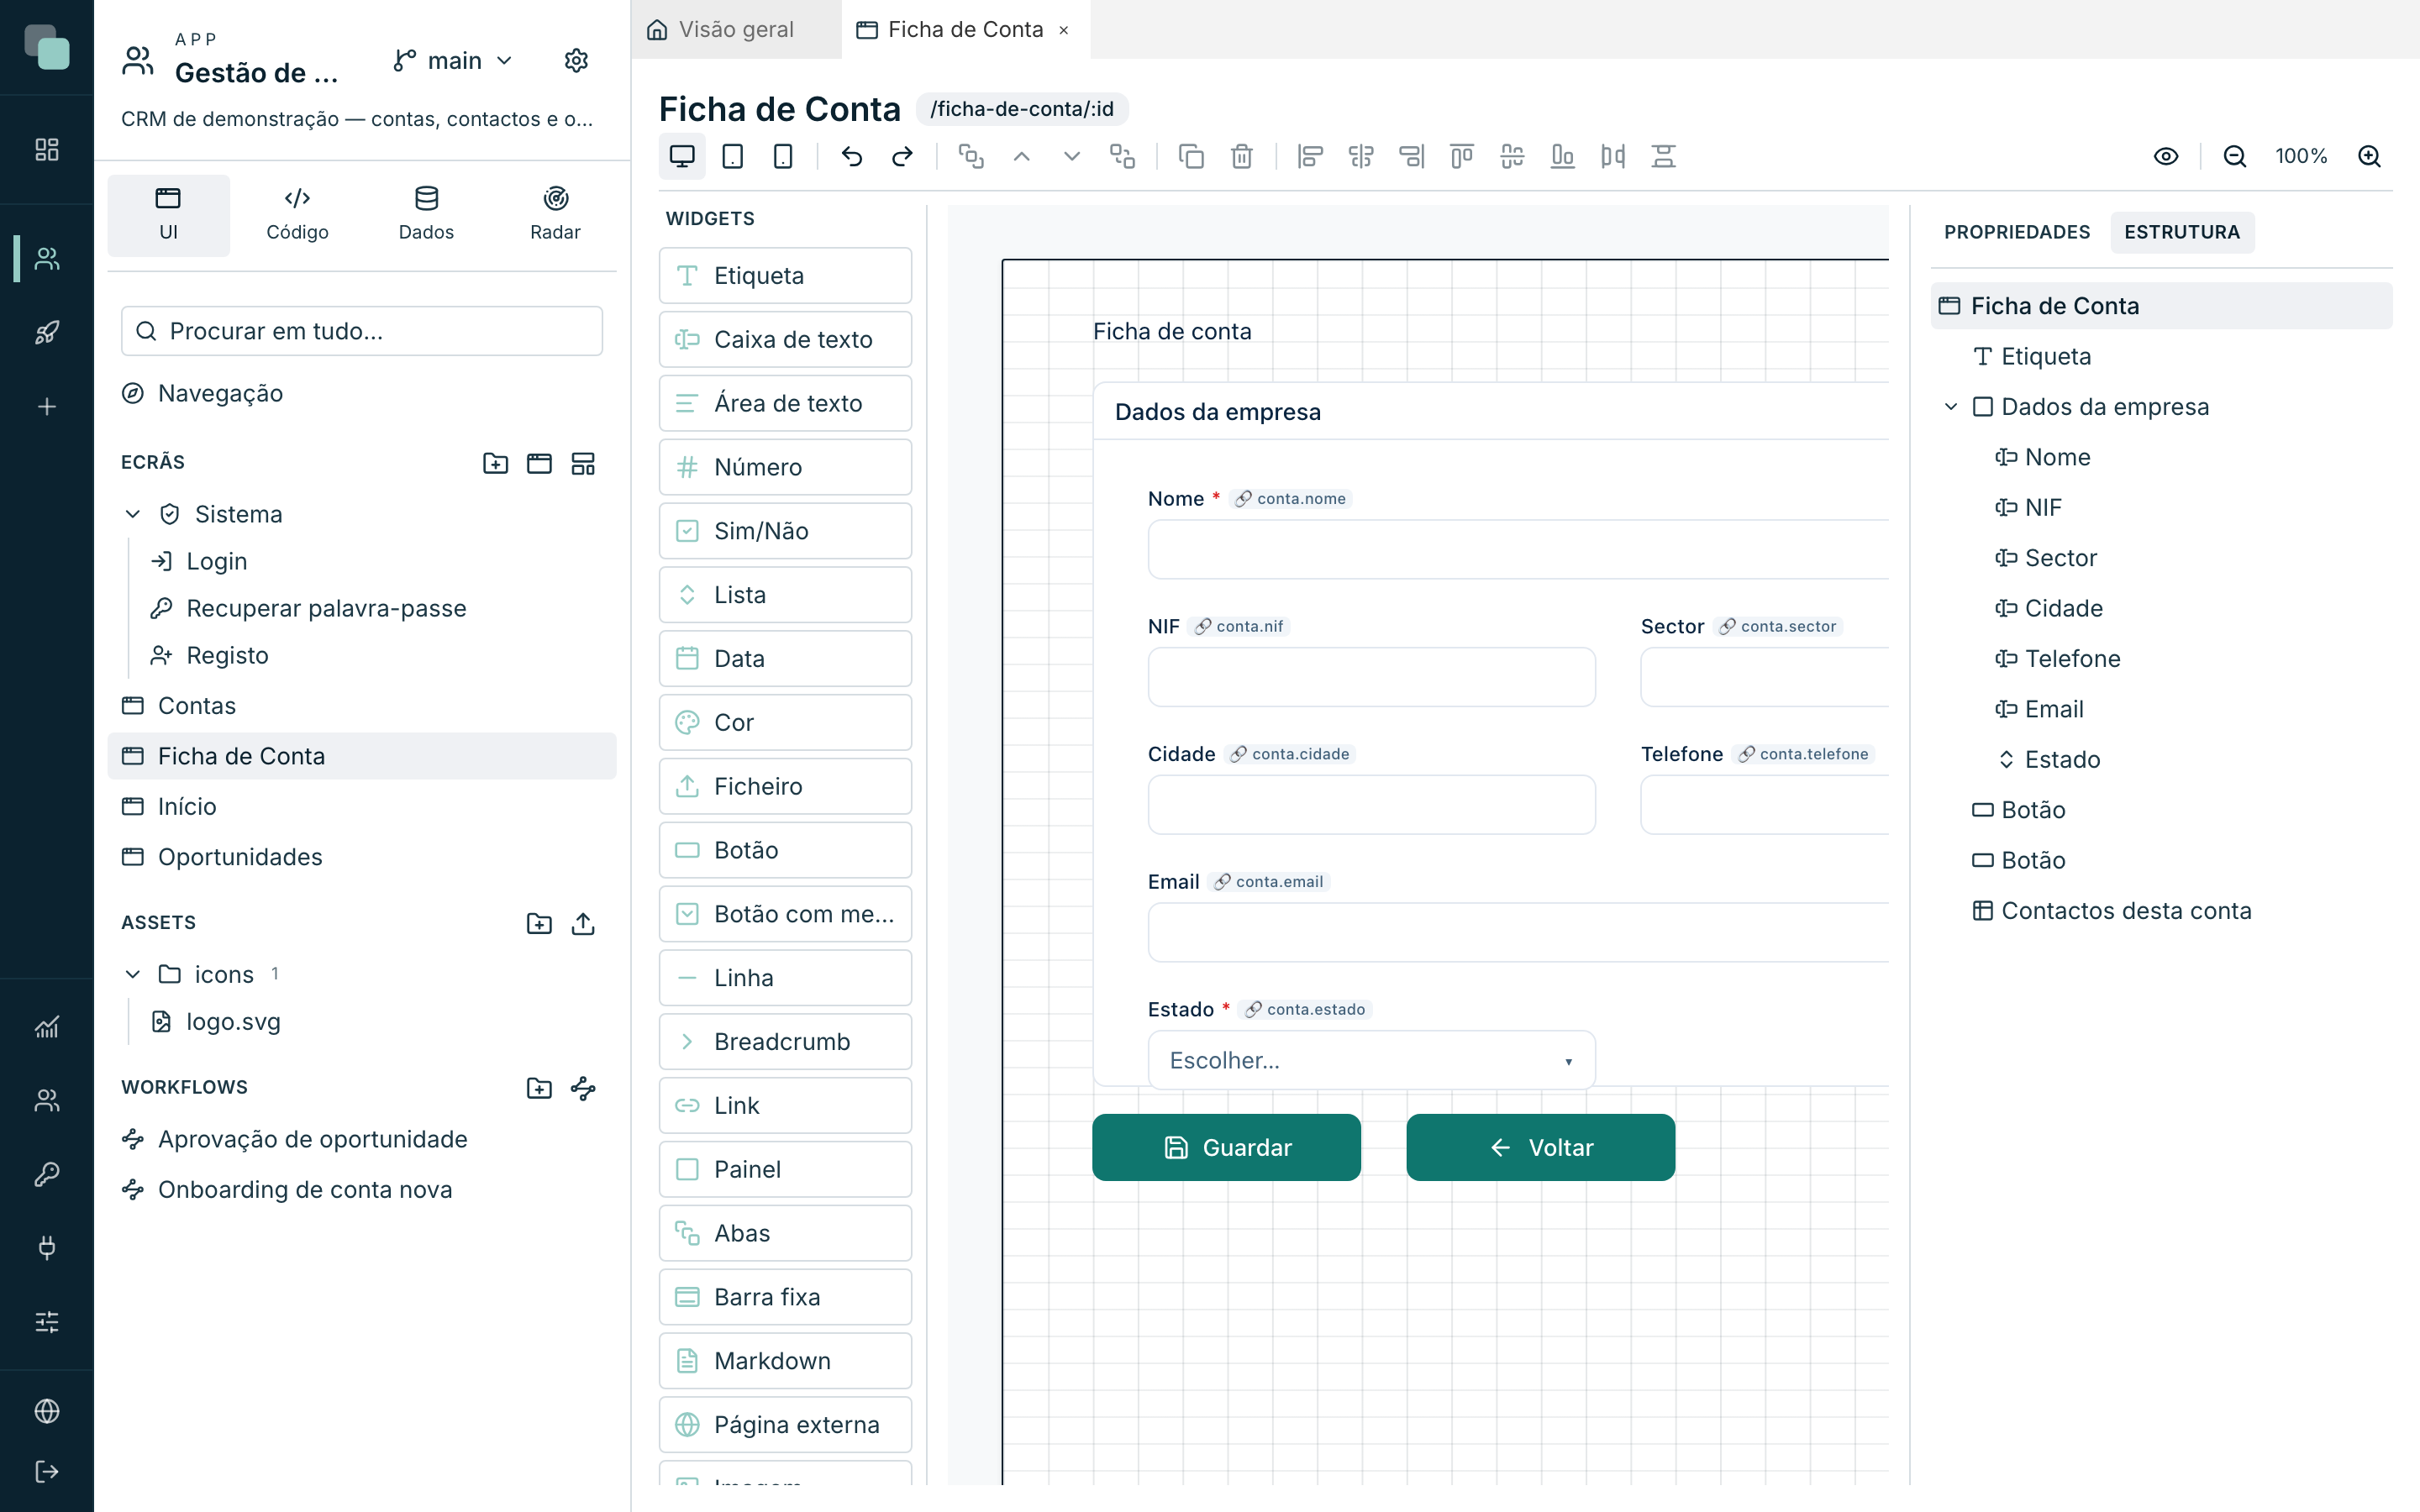Open the main branch dropdown
The width and height of the screenshot is (2420, 1512).
point(454,61)
